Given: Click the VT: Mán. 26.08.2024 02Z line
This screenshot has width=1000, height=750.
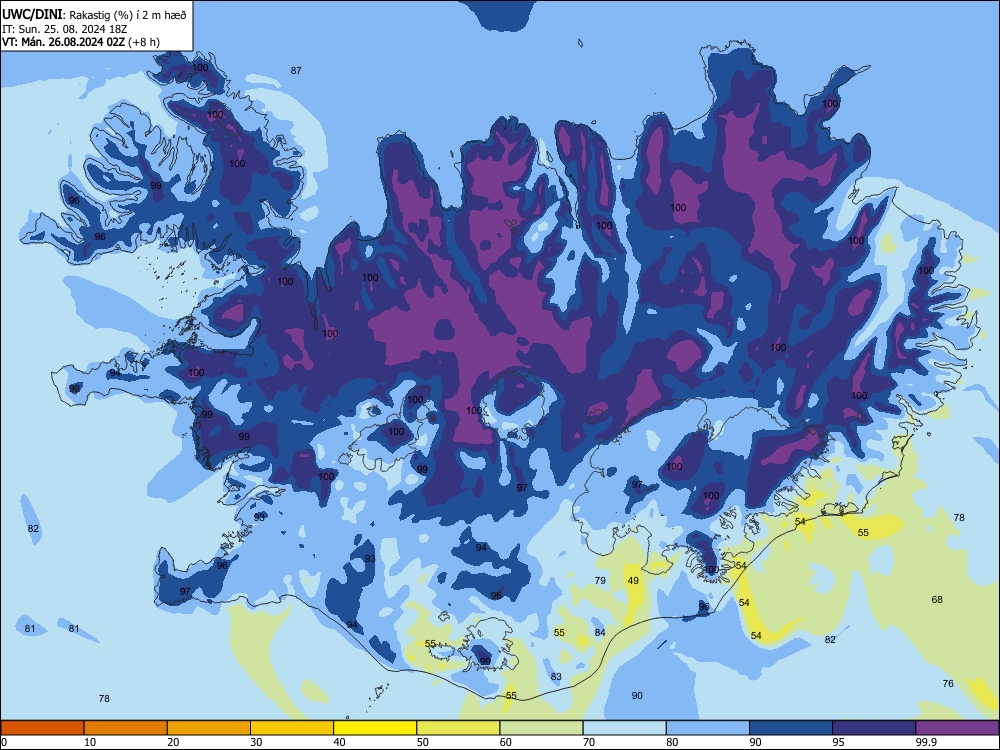Looking at the screenshot, I should pyautogui.click(x=63, y=42).
